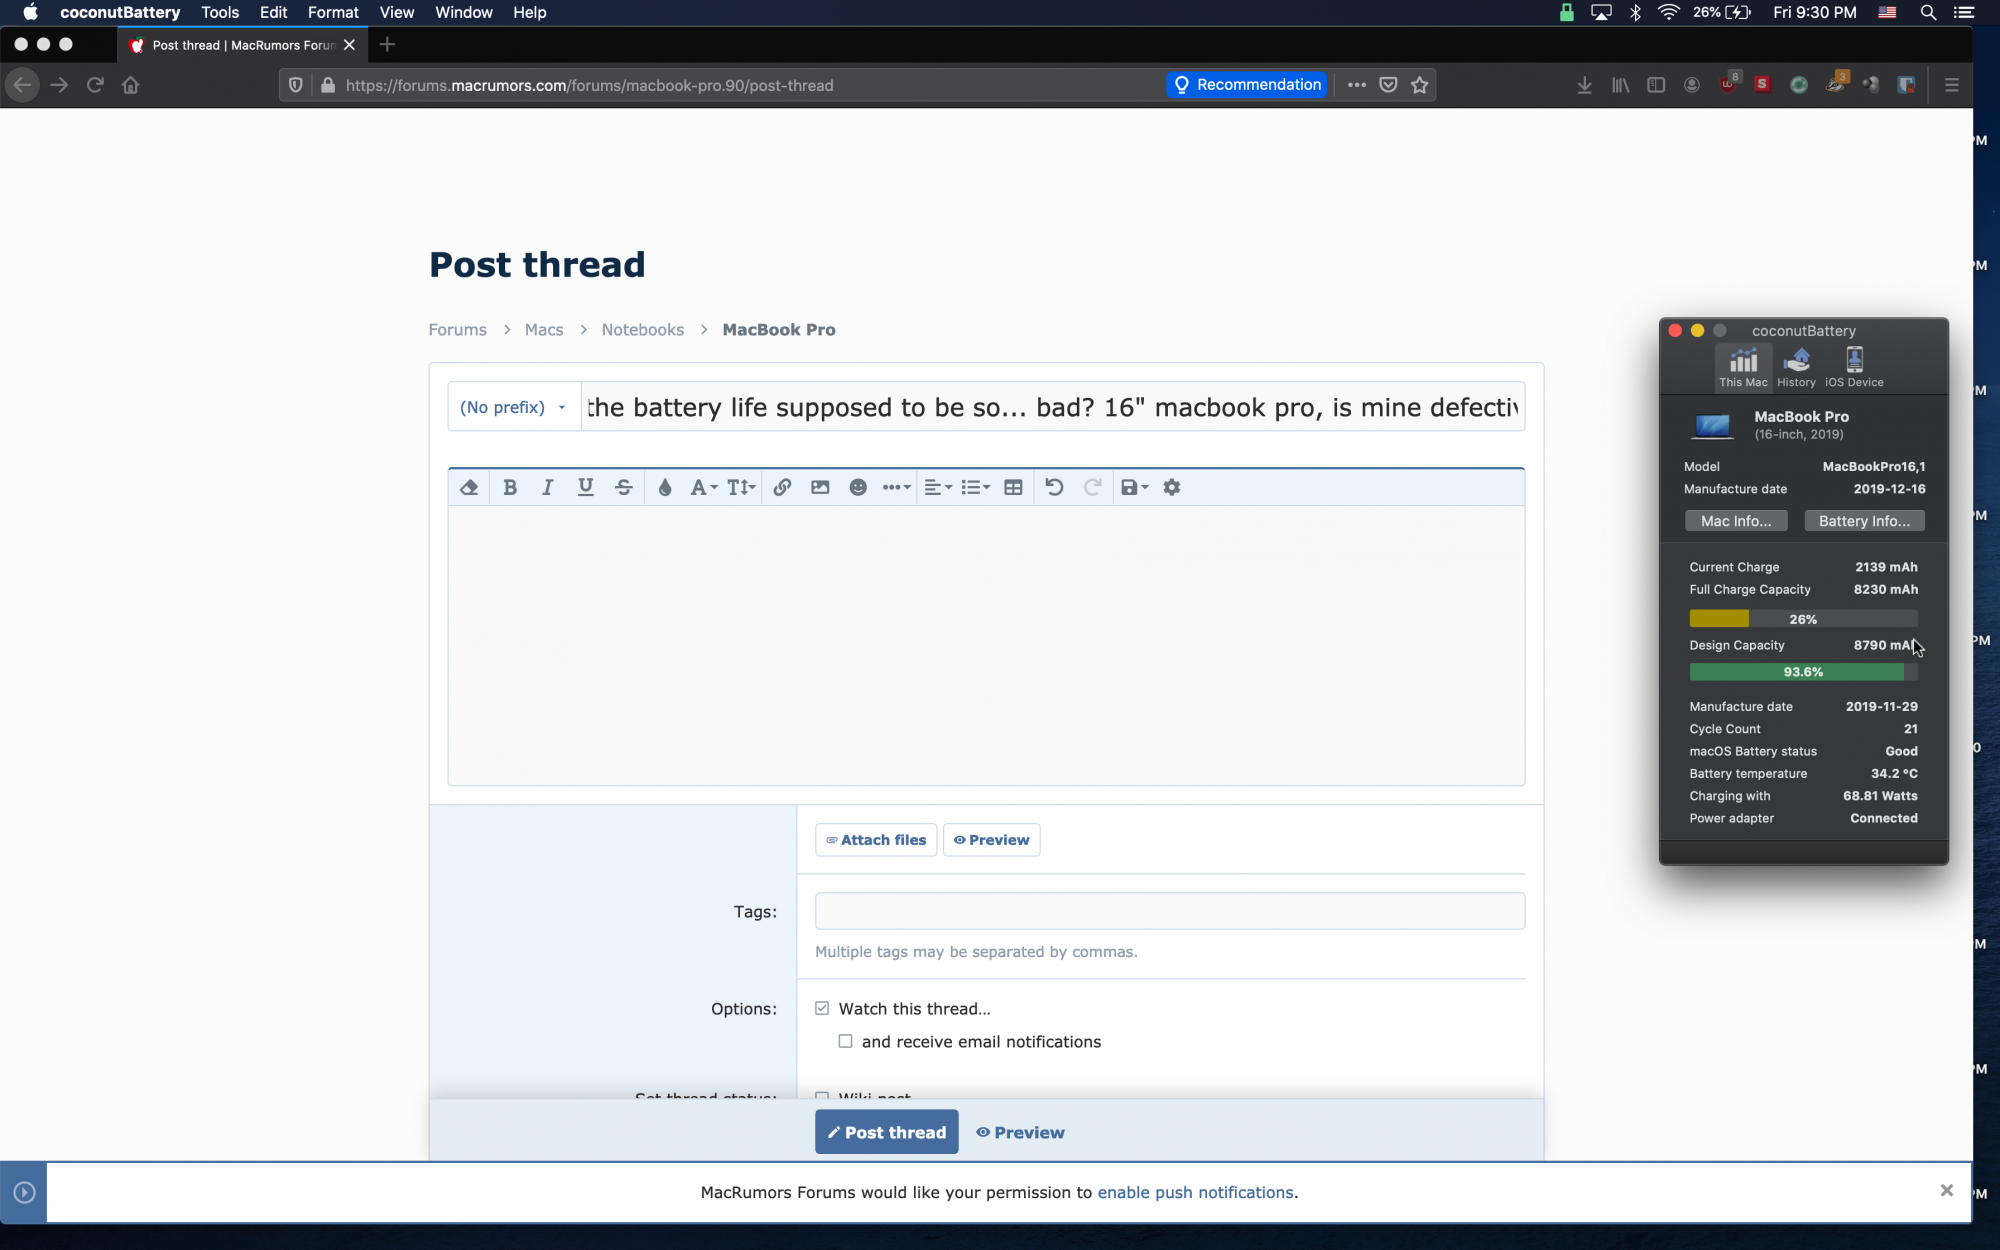2000x1250 pixels.
Task: Open the Firefox library icon
Action: pos(1620,85)
